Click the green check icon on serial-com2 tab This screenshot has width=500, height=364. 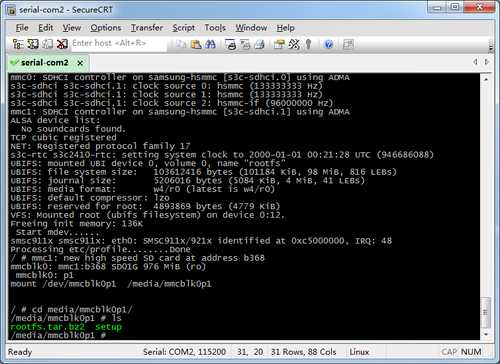click(14, 62)
